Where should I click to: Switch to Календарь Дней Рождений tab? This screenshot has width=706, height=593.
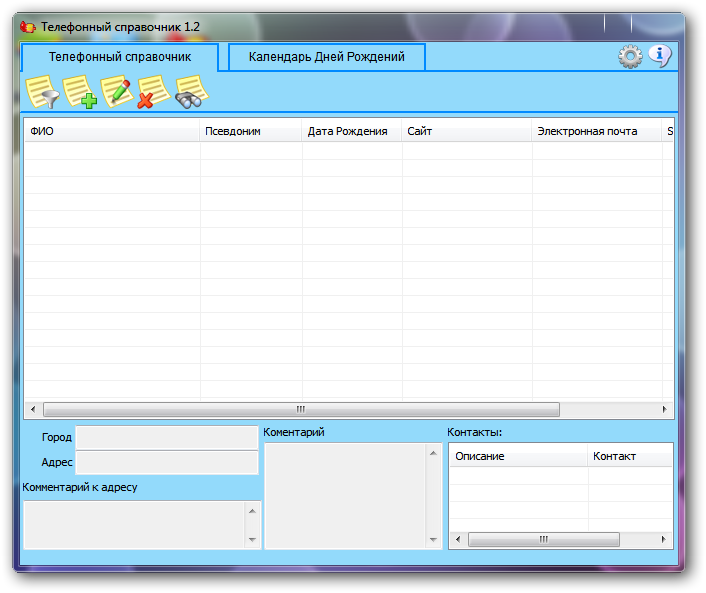point(327,57)
